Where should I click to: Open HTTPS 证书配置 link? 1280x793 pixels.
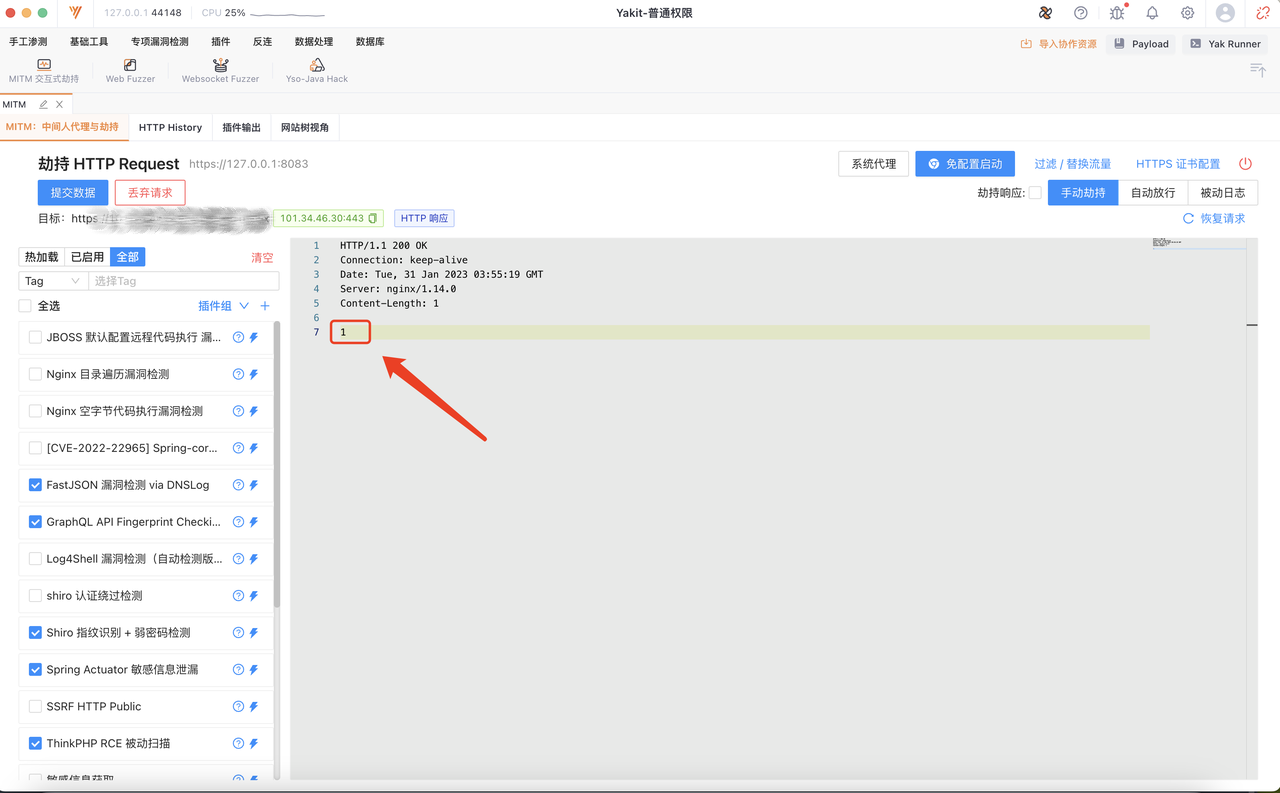pos(1178,164)
